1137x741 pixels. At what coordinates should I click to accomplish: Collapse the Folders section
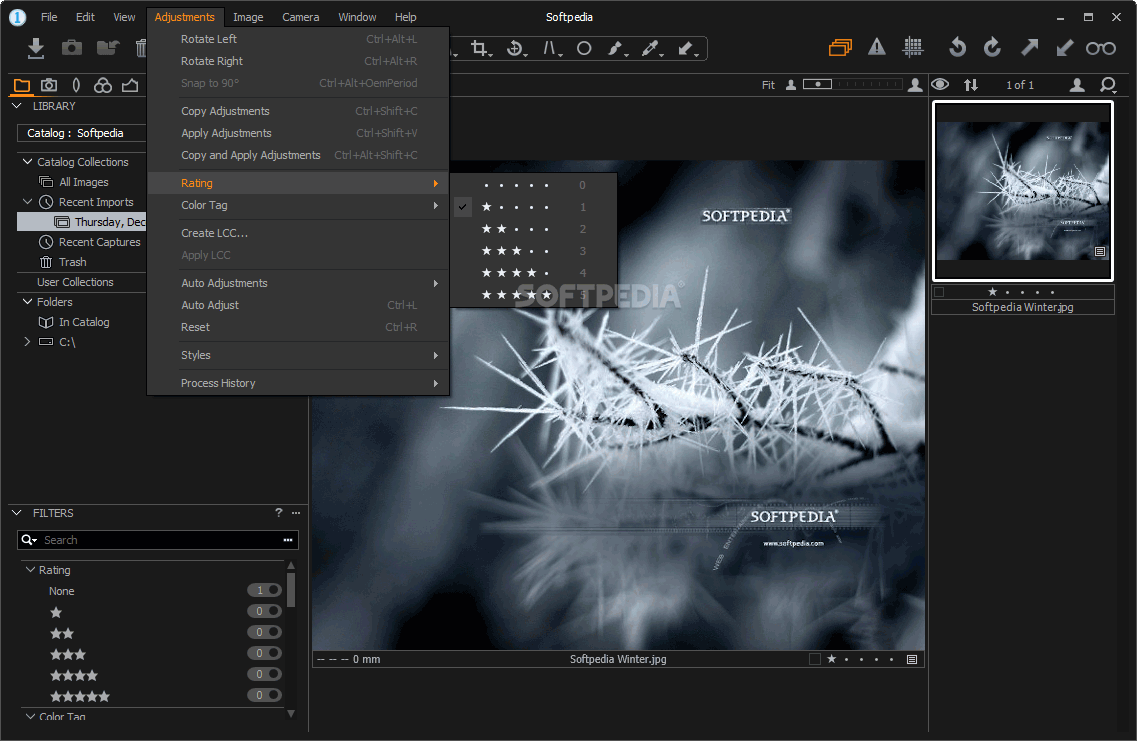click(x=28, y=302)
